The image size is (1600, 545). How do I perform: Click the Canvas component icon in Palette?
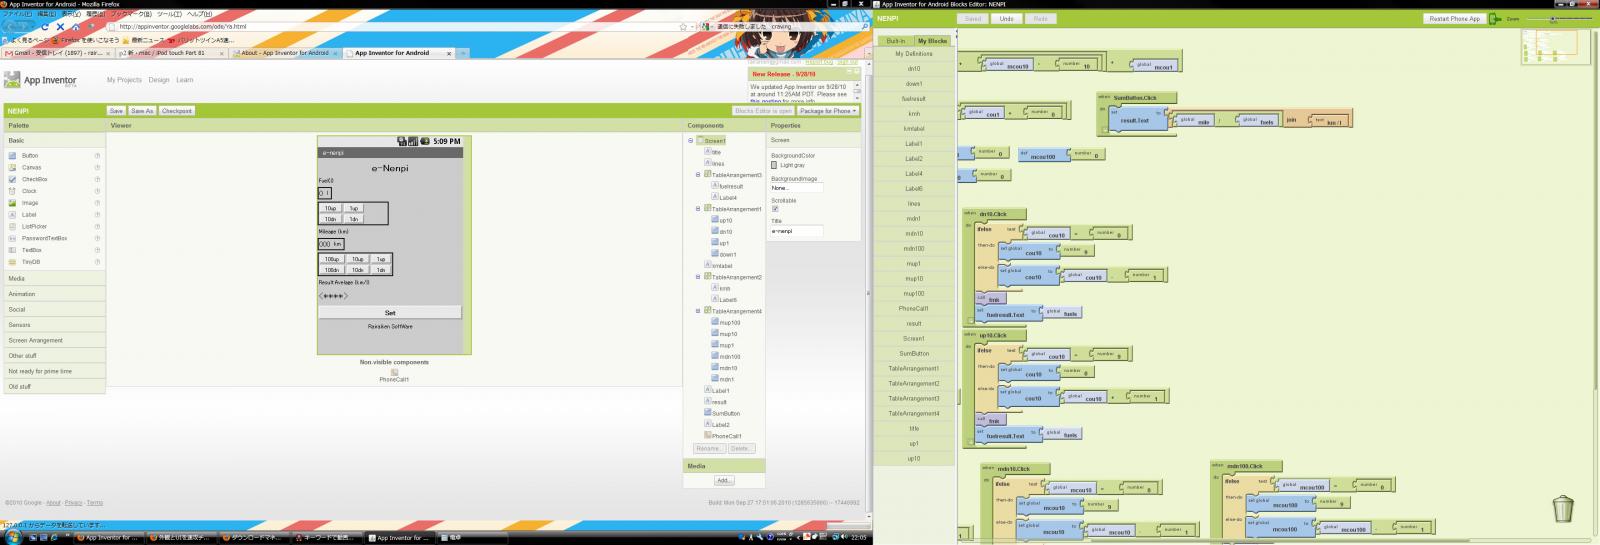12,168
